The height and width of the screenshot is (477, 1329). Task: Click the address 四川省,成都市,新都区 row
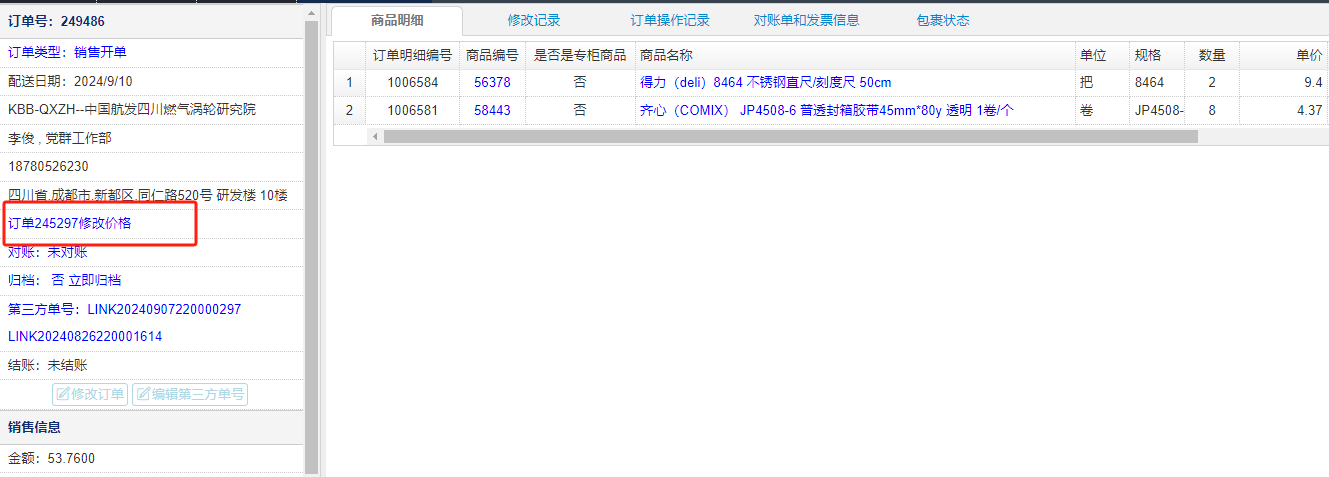click(x=152, y=194)
